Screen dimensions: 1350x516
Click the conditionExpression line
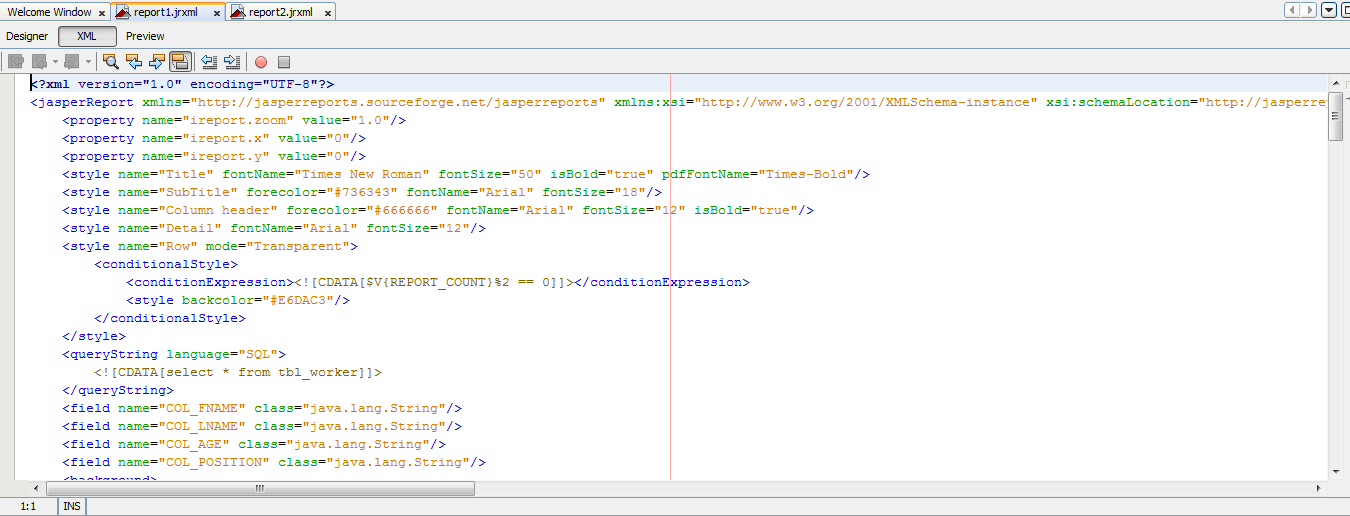(438, 282)
